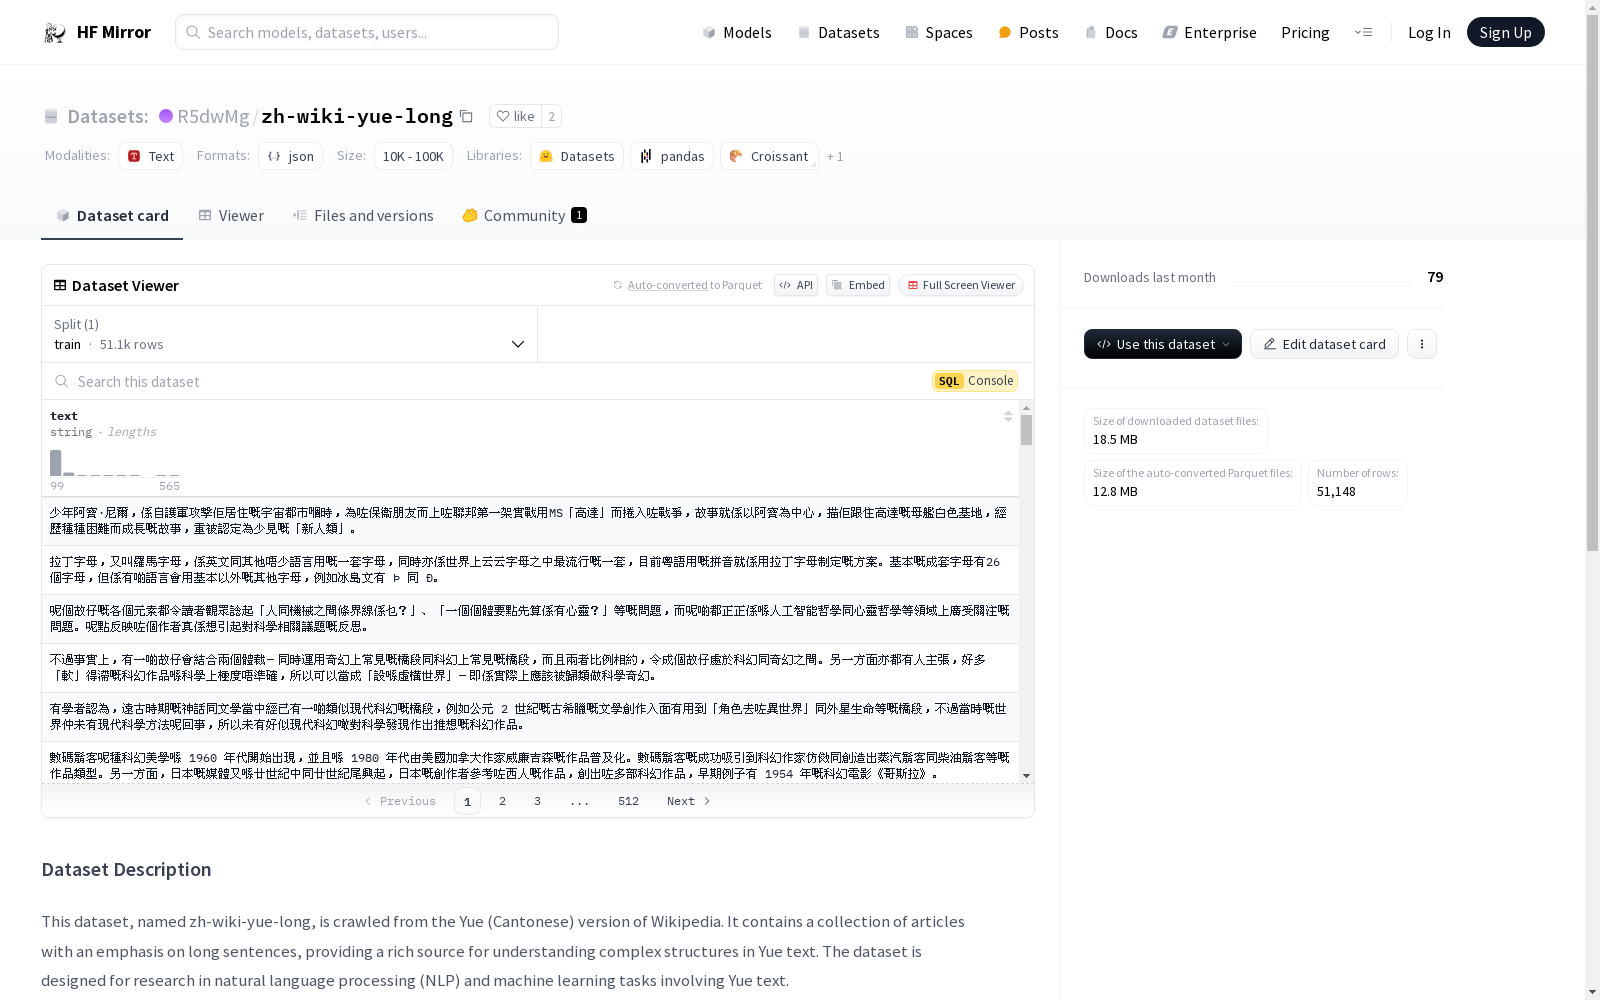Click the Croissant library tag

pos(769,156)
